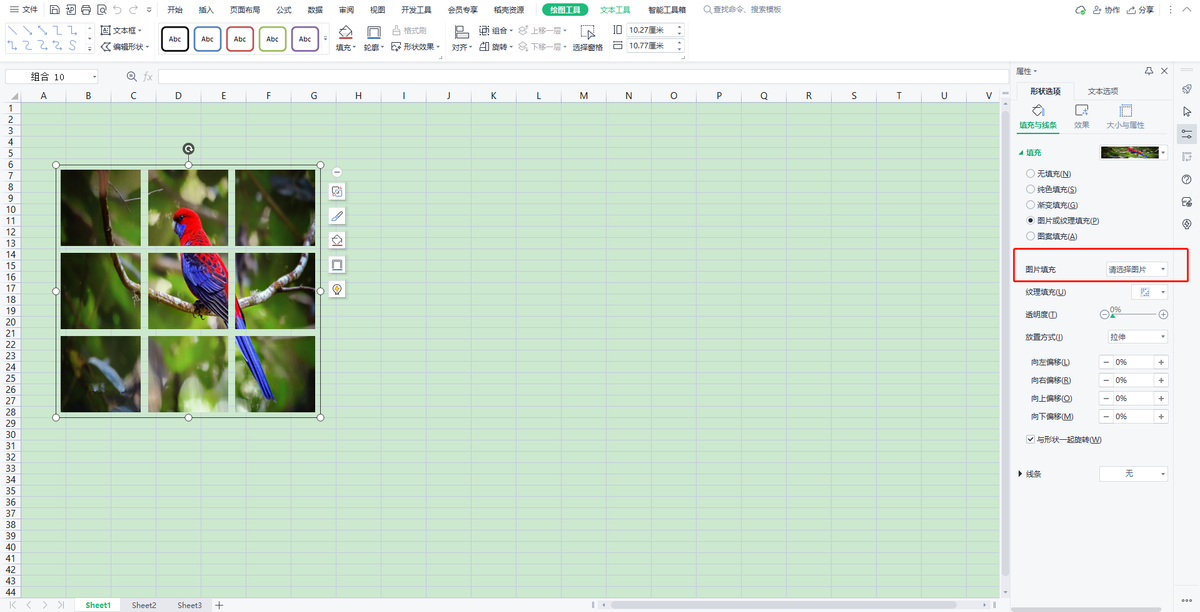The height and width of the screenshot is (612, 1200).
Task: Click the shape border floating icon
Action: 337,264
